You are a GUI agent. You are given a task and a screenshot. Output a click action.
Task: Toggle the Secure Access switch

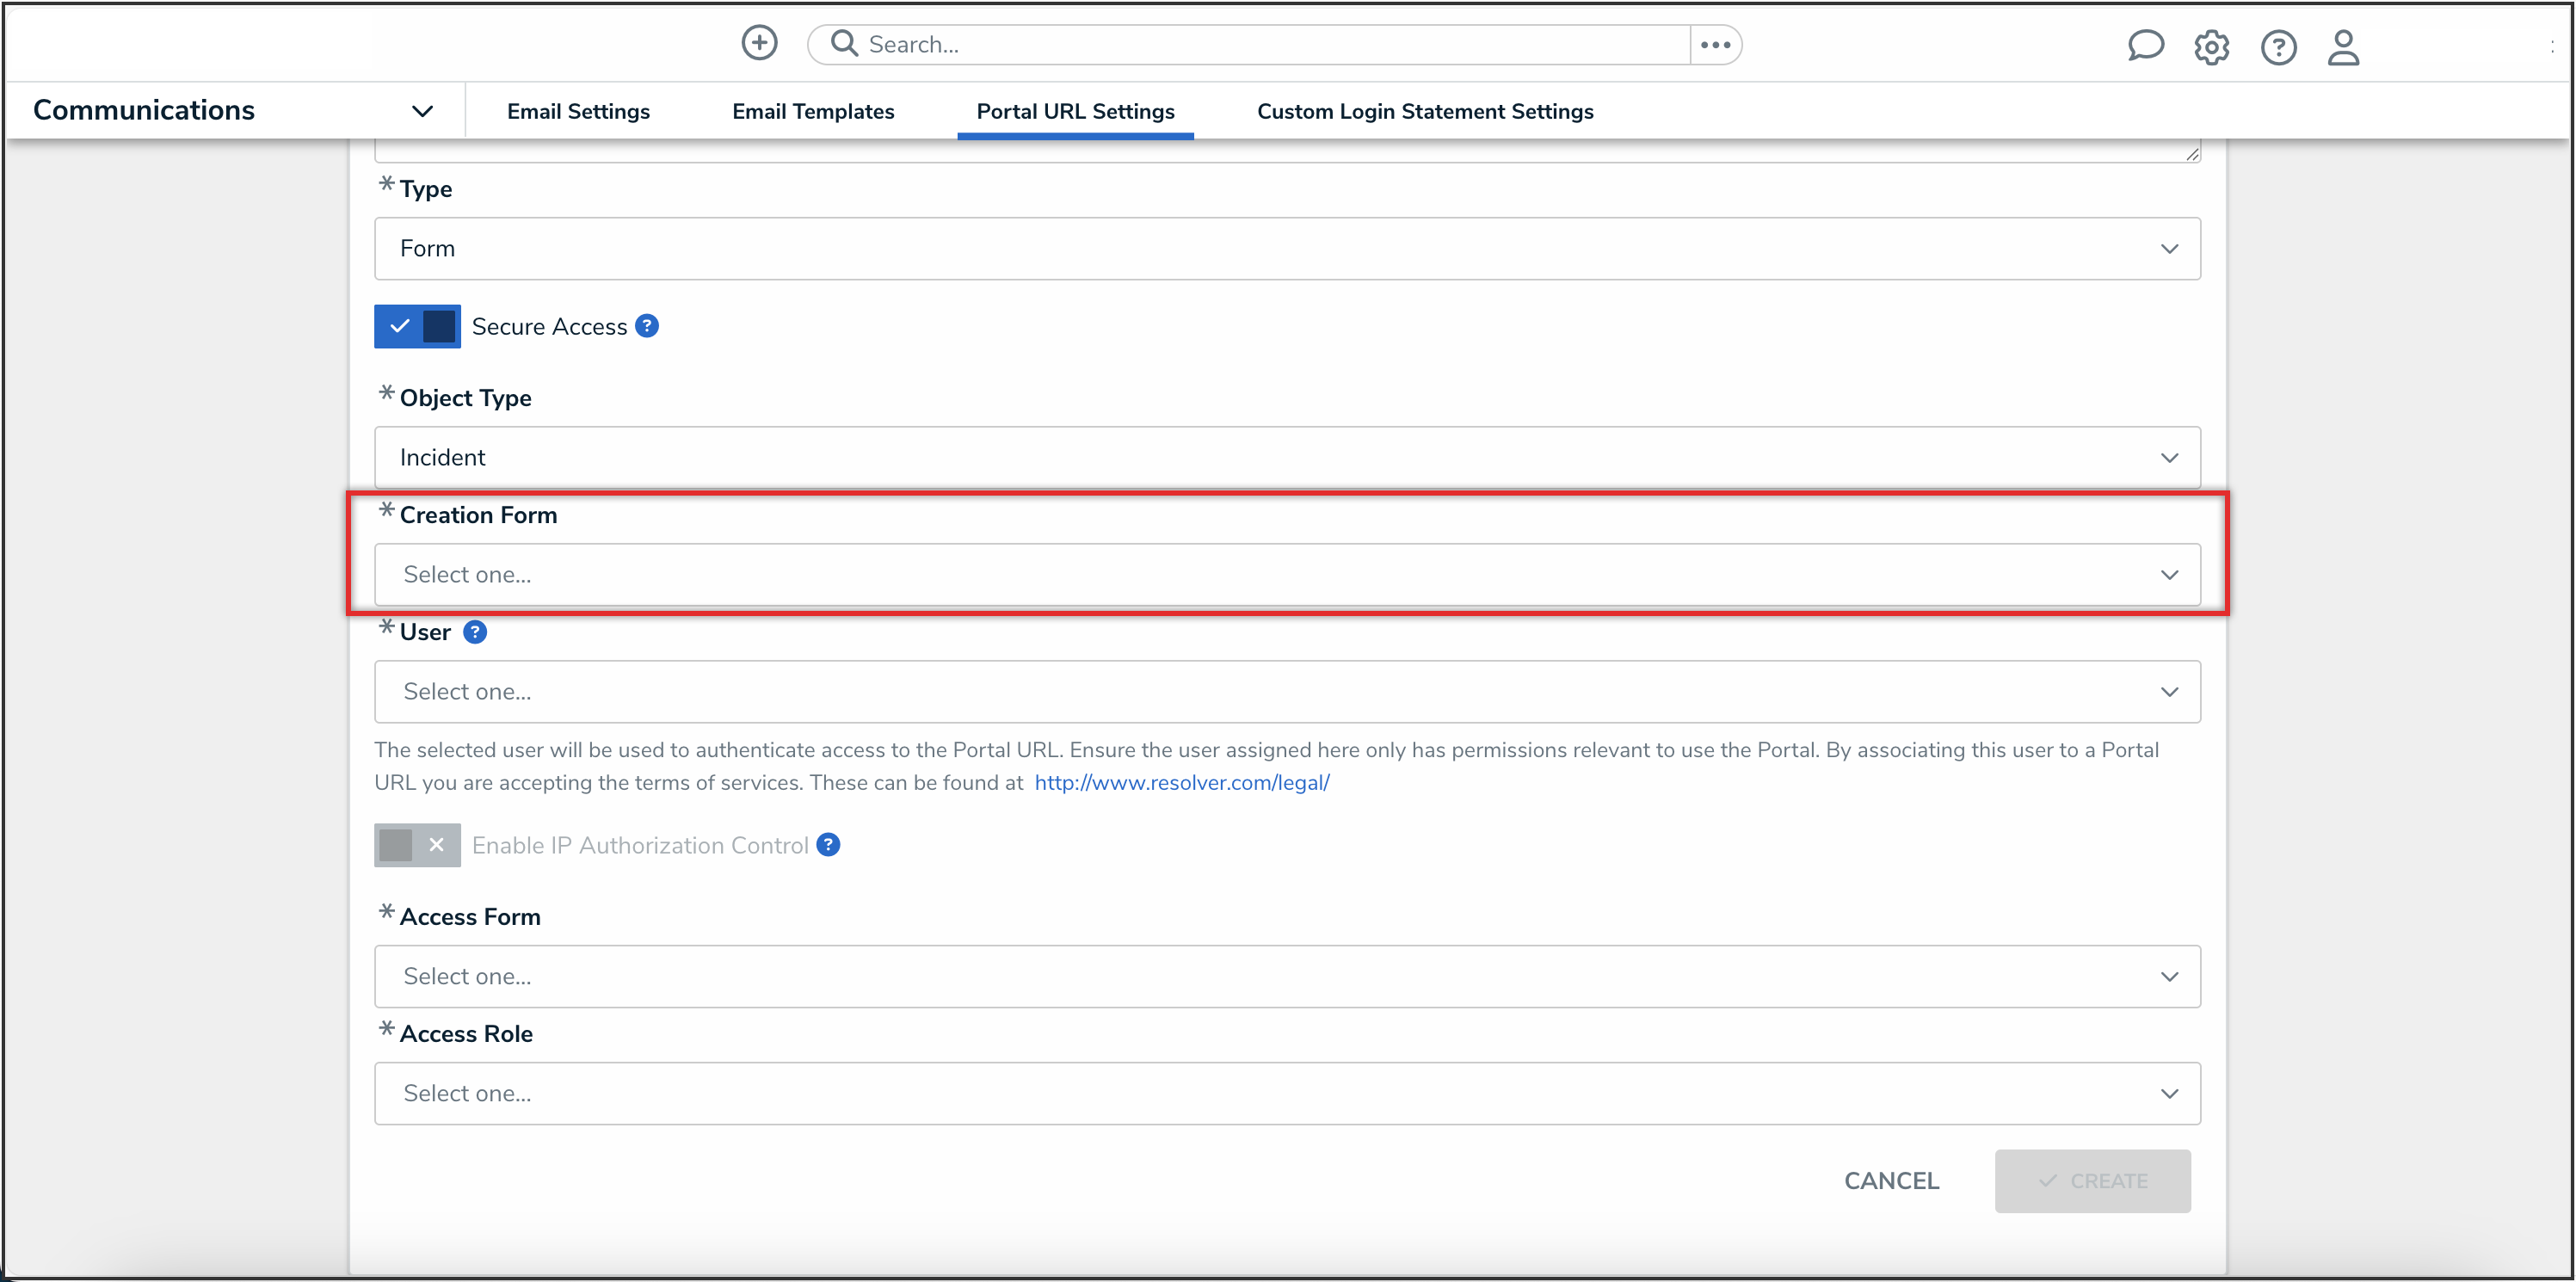click(417, 326)
